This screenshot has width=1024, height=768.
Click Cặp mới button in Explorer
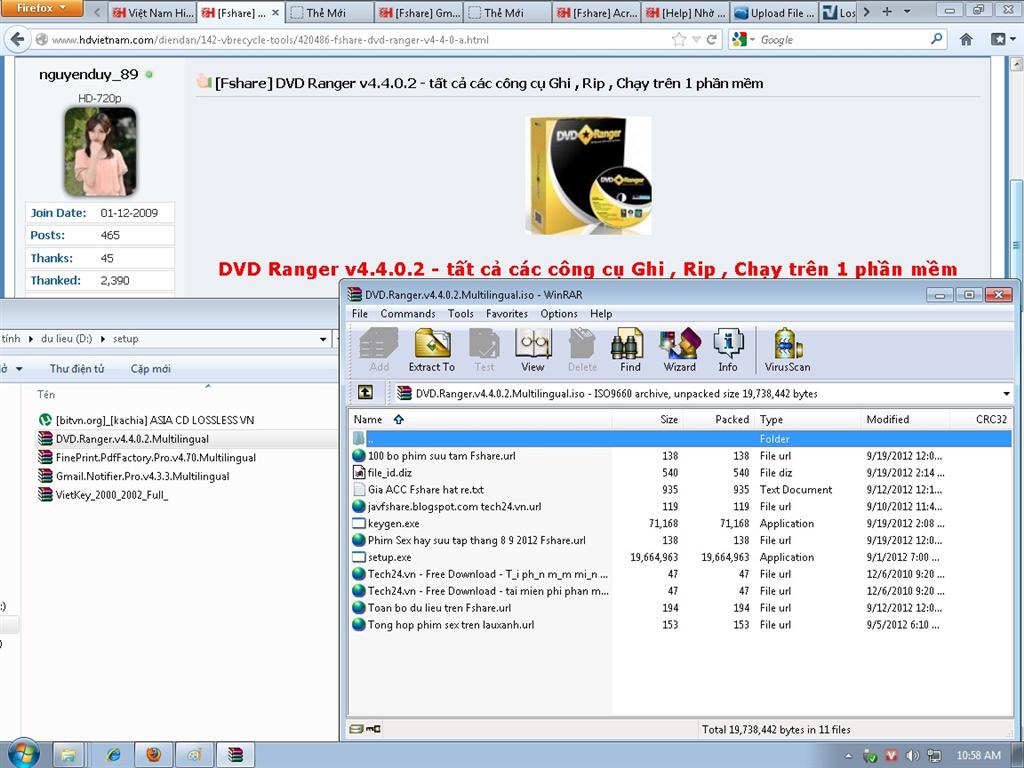point(150,369)
